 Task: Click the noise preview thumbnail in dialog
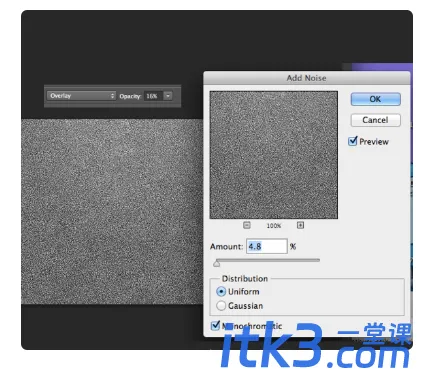point(274,155)
